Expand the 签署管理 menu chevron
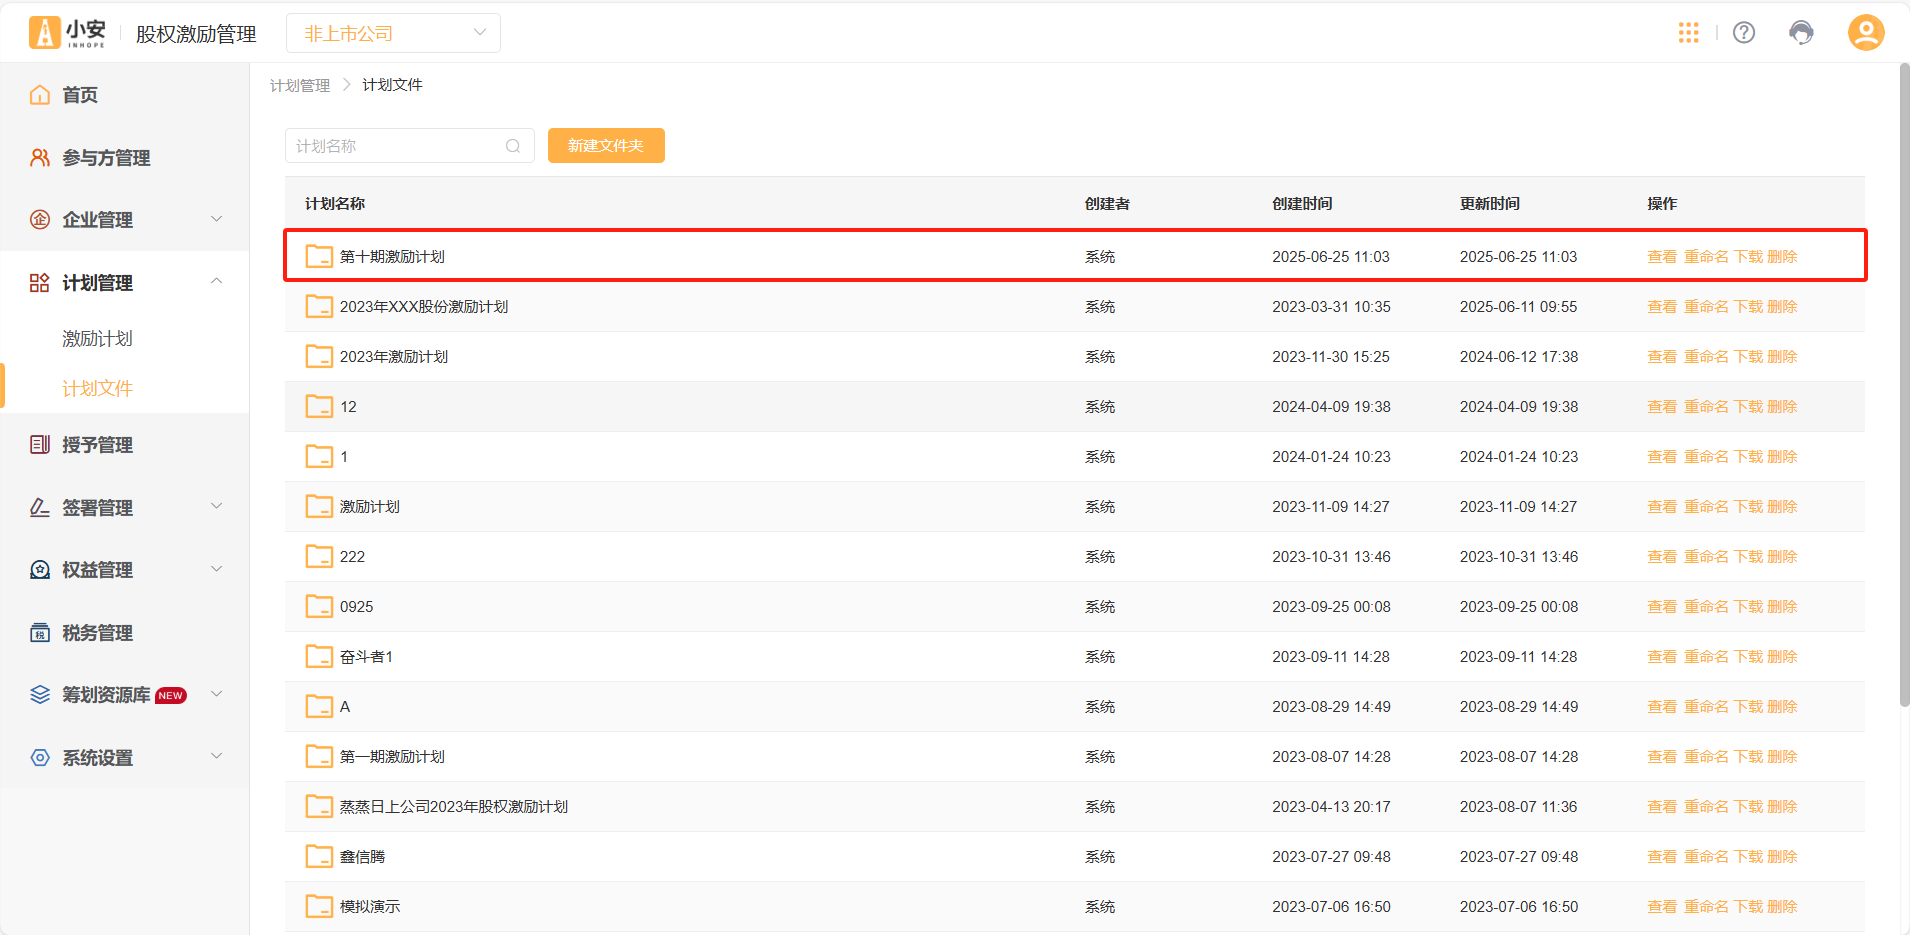This screenshot has height=935, width=1910. pos(217,506)
